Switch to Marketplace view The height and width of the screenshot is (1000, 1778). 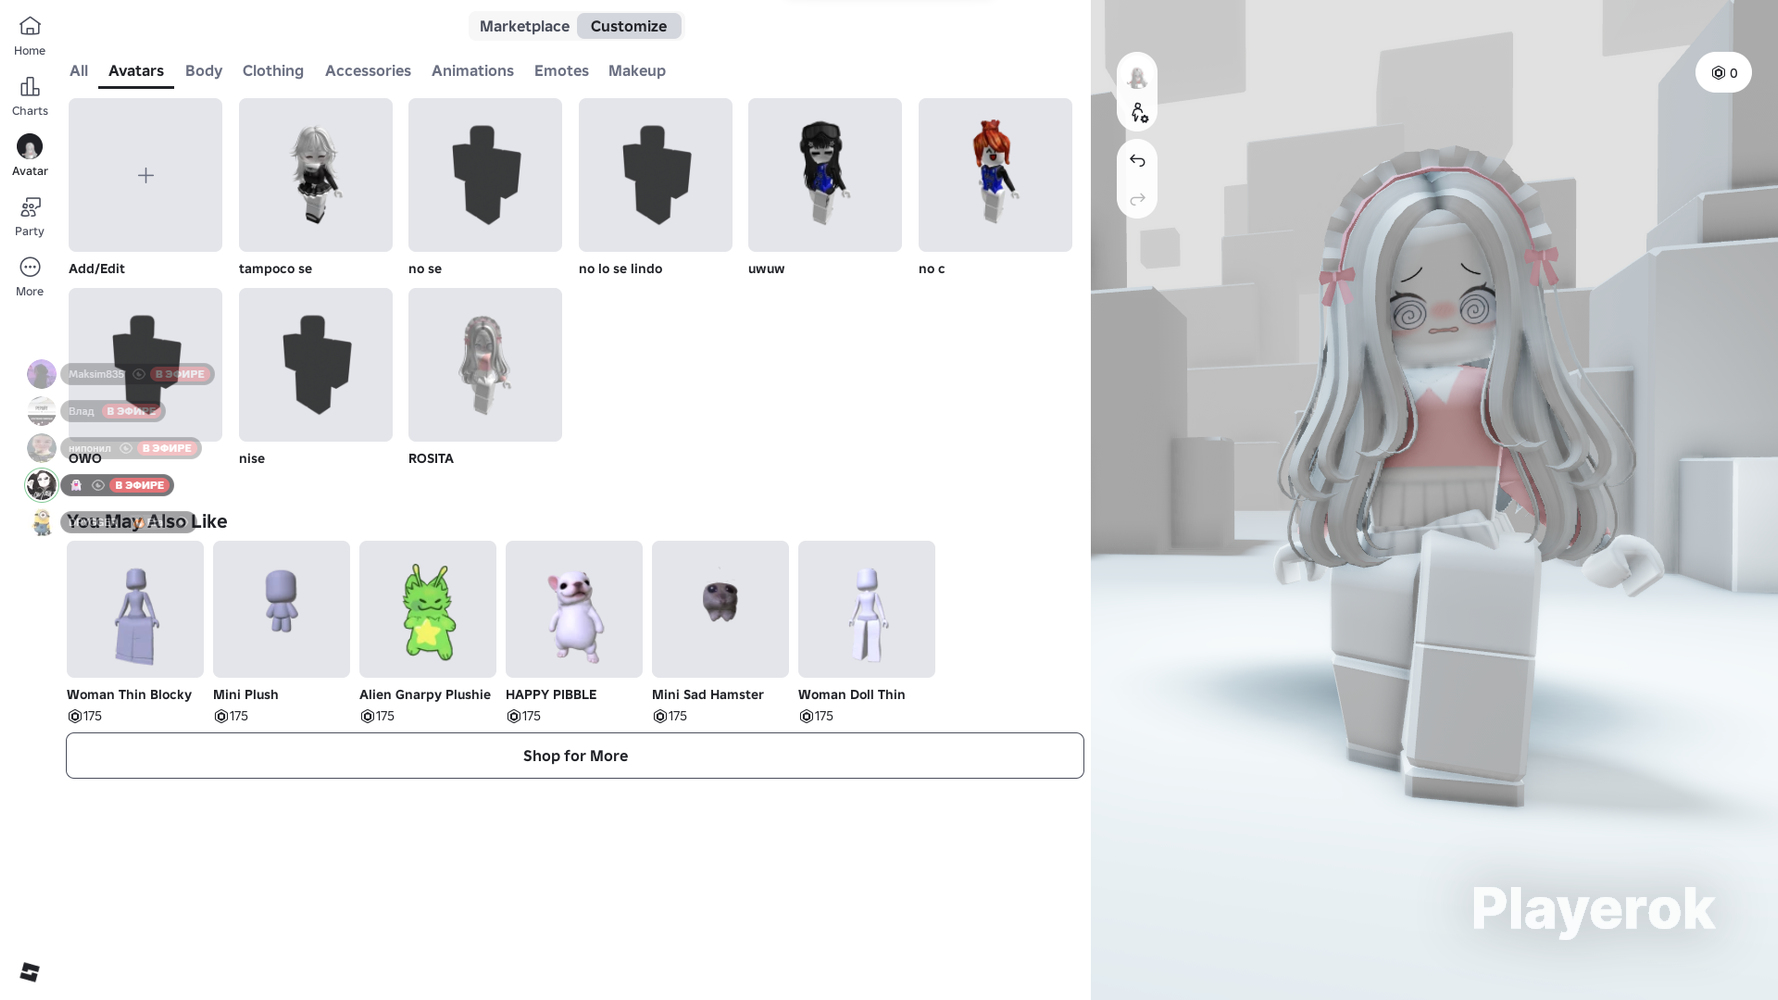(524, 26)
